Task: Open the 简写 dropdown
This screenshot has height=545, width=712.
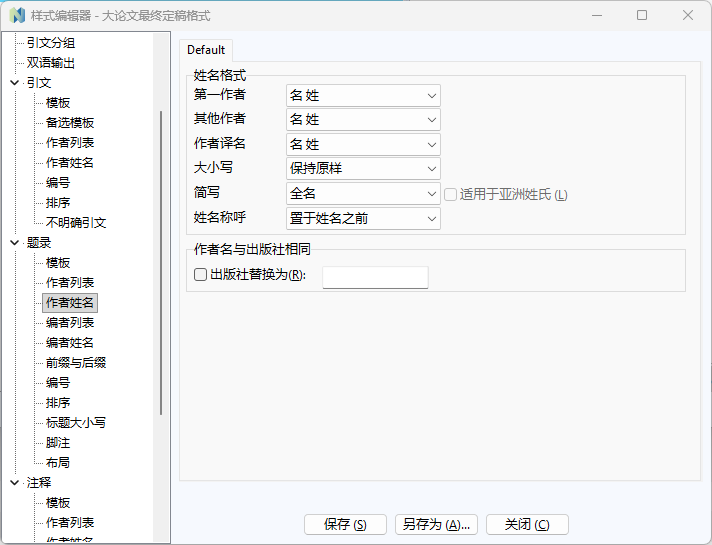Action: (363, 194)
